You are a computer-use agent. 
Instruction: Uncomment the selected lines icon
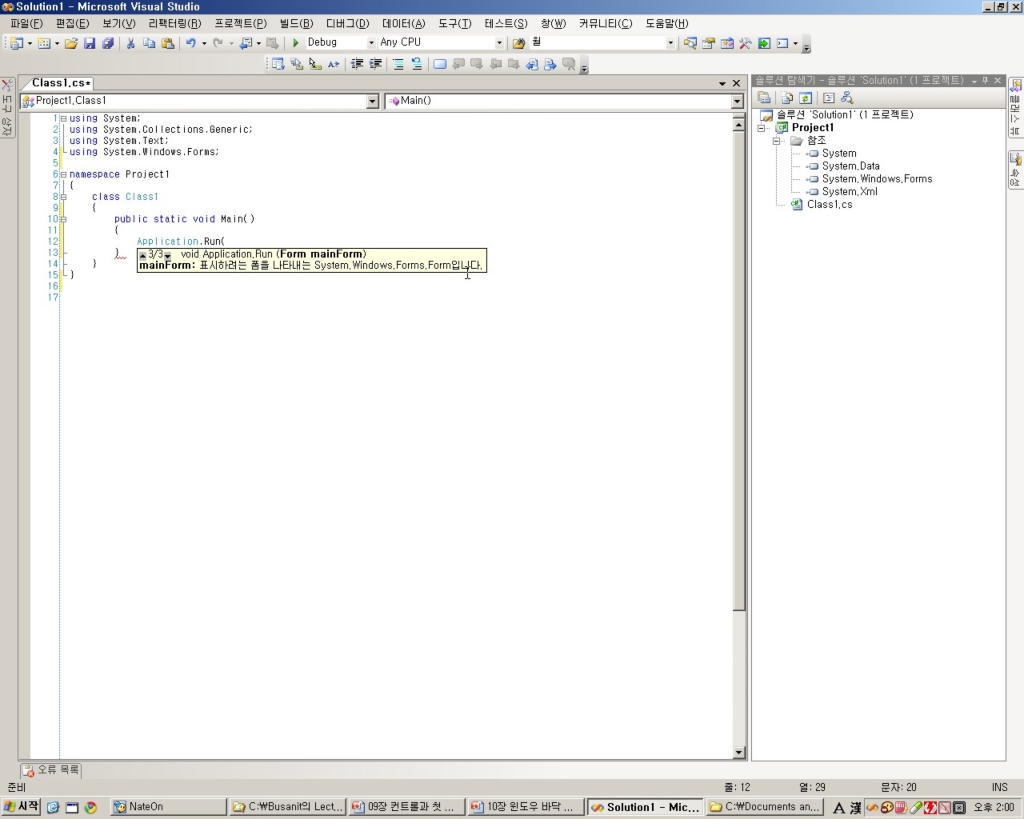pos(417,64)
